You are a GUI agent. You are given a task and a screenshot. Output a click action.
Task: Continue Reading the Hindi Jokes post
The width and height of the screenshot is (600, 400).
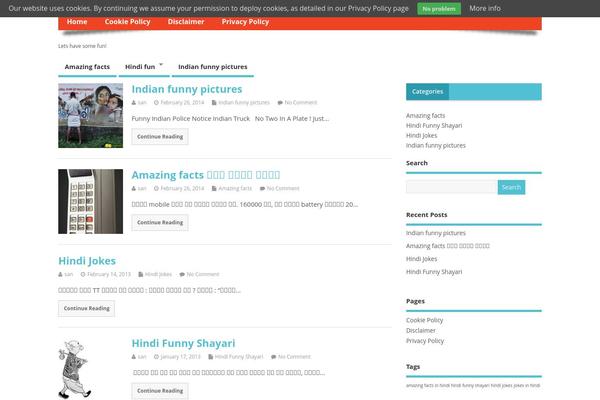[86, 309]
